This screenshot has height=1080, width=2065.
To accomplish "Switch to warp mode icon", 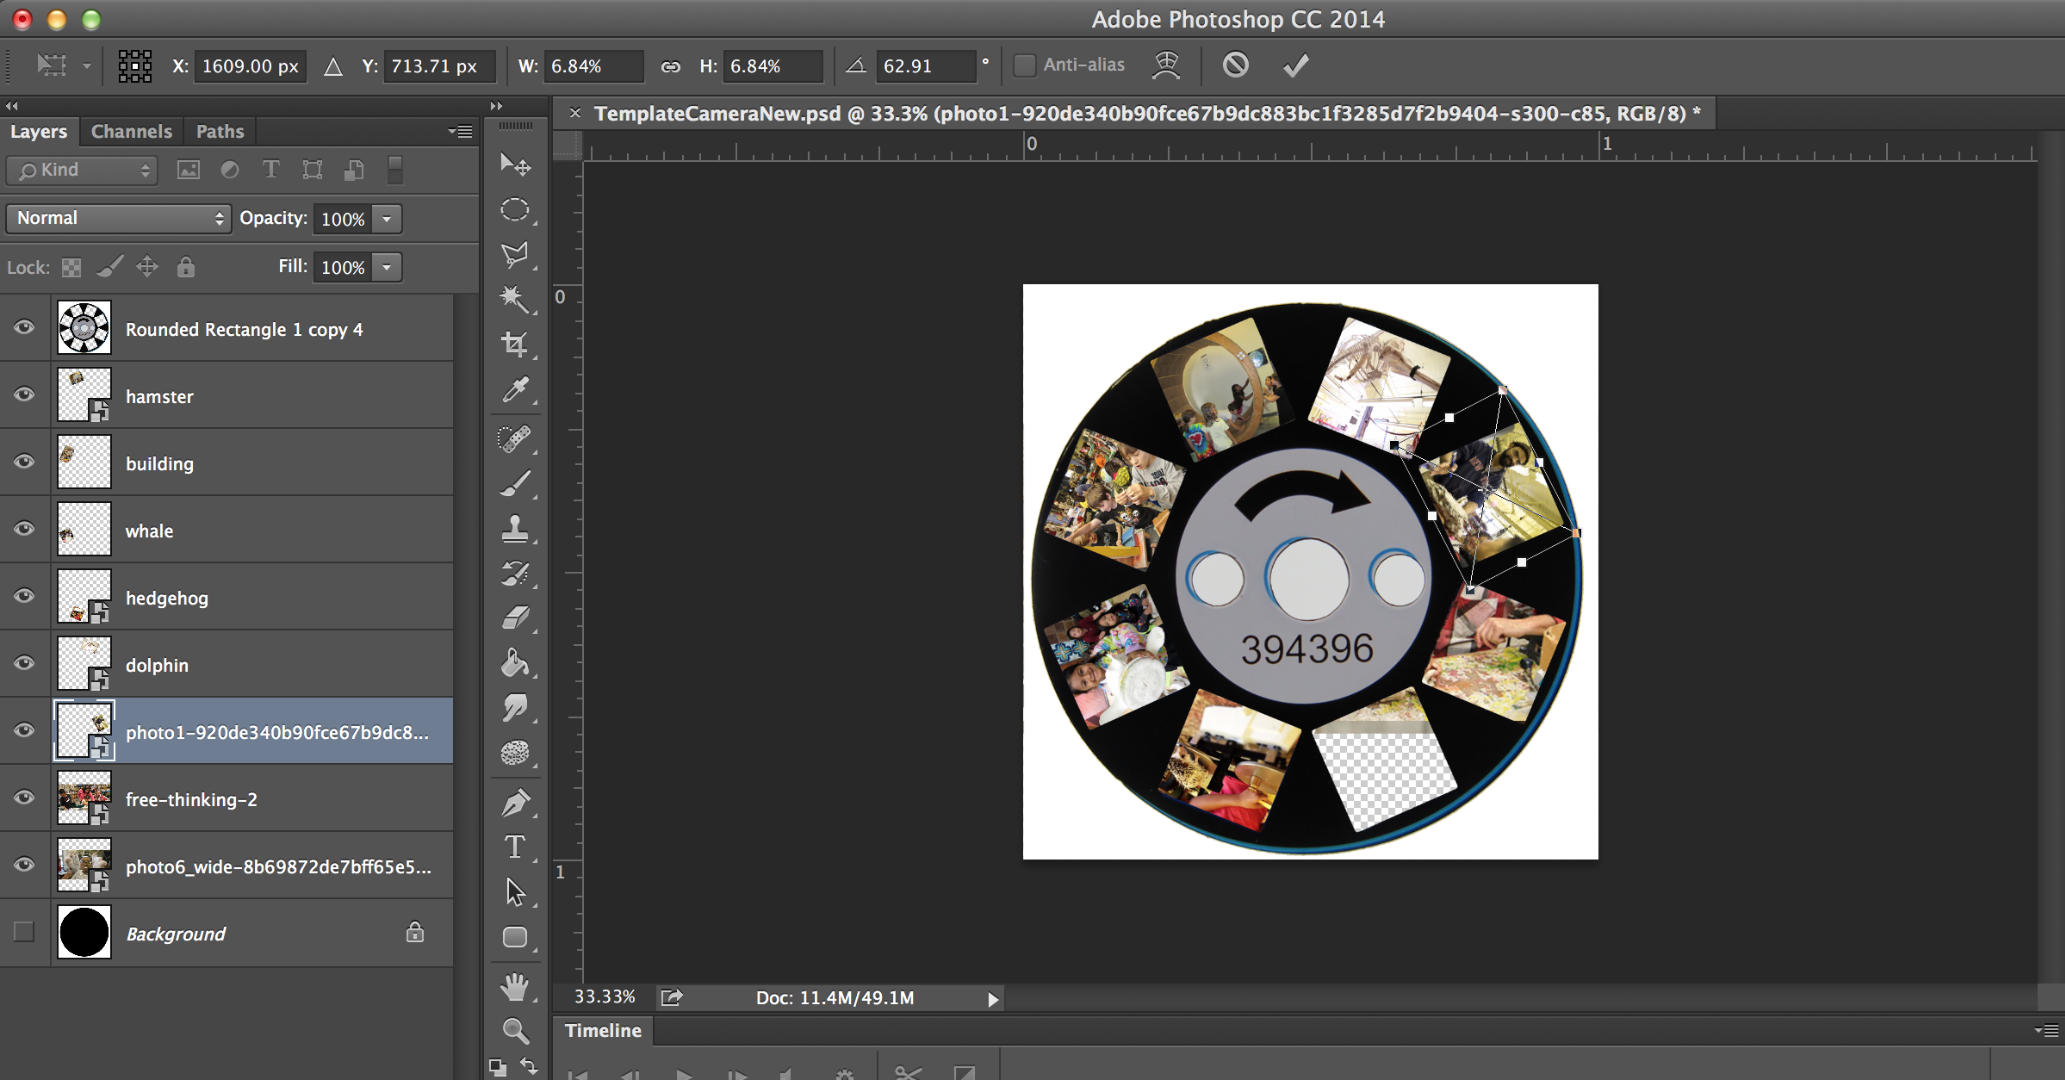I will (1166, 66).
